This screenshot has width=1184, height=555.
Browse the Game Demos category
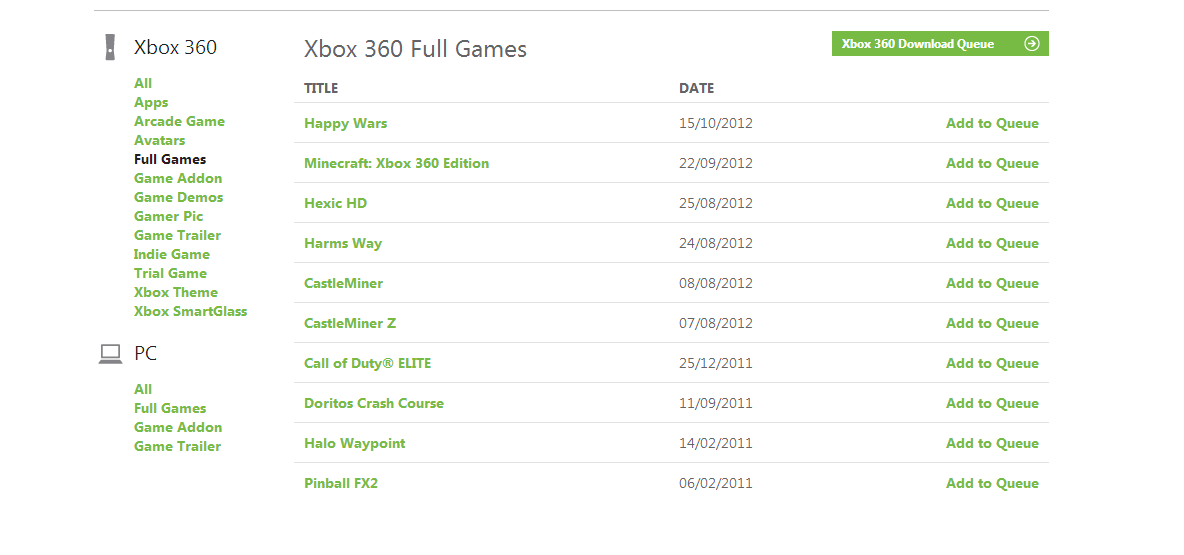[x=178, y=197]
